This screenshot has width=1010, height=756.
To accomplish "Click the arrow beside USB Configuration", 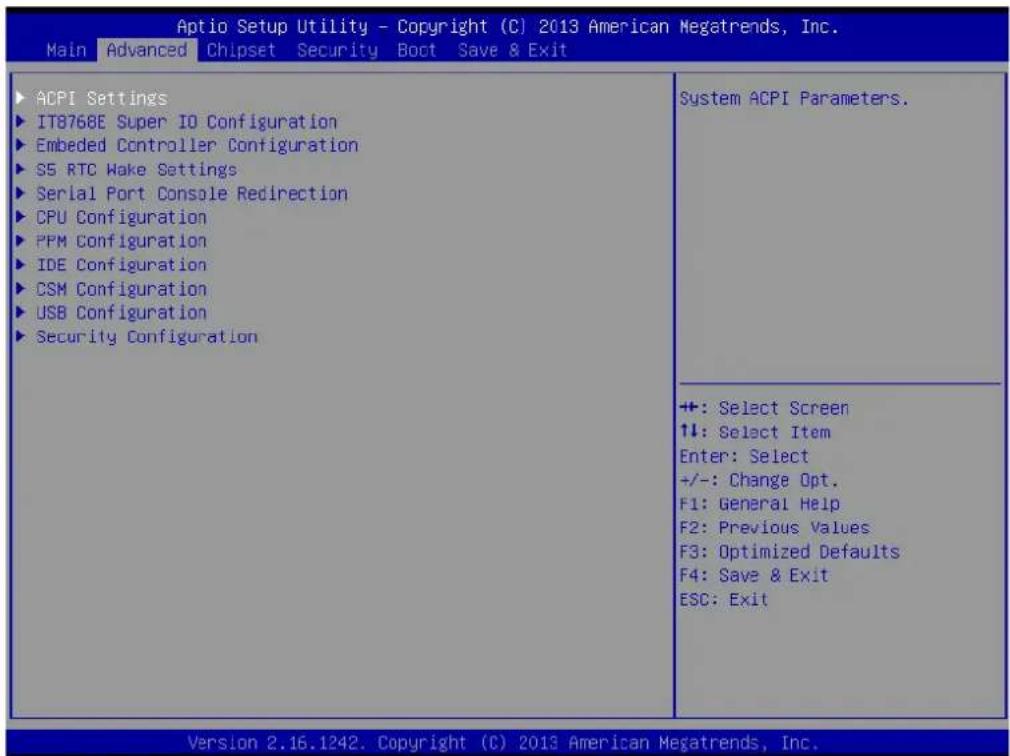I will click(x=21, y=312).
